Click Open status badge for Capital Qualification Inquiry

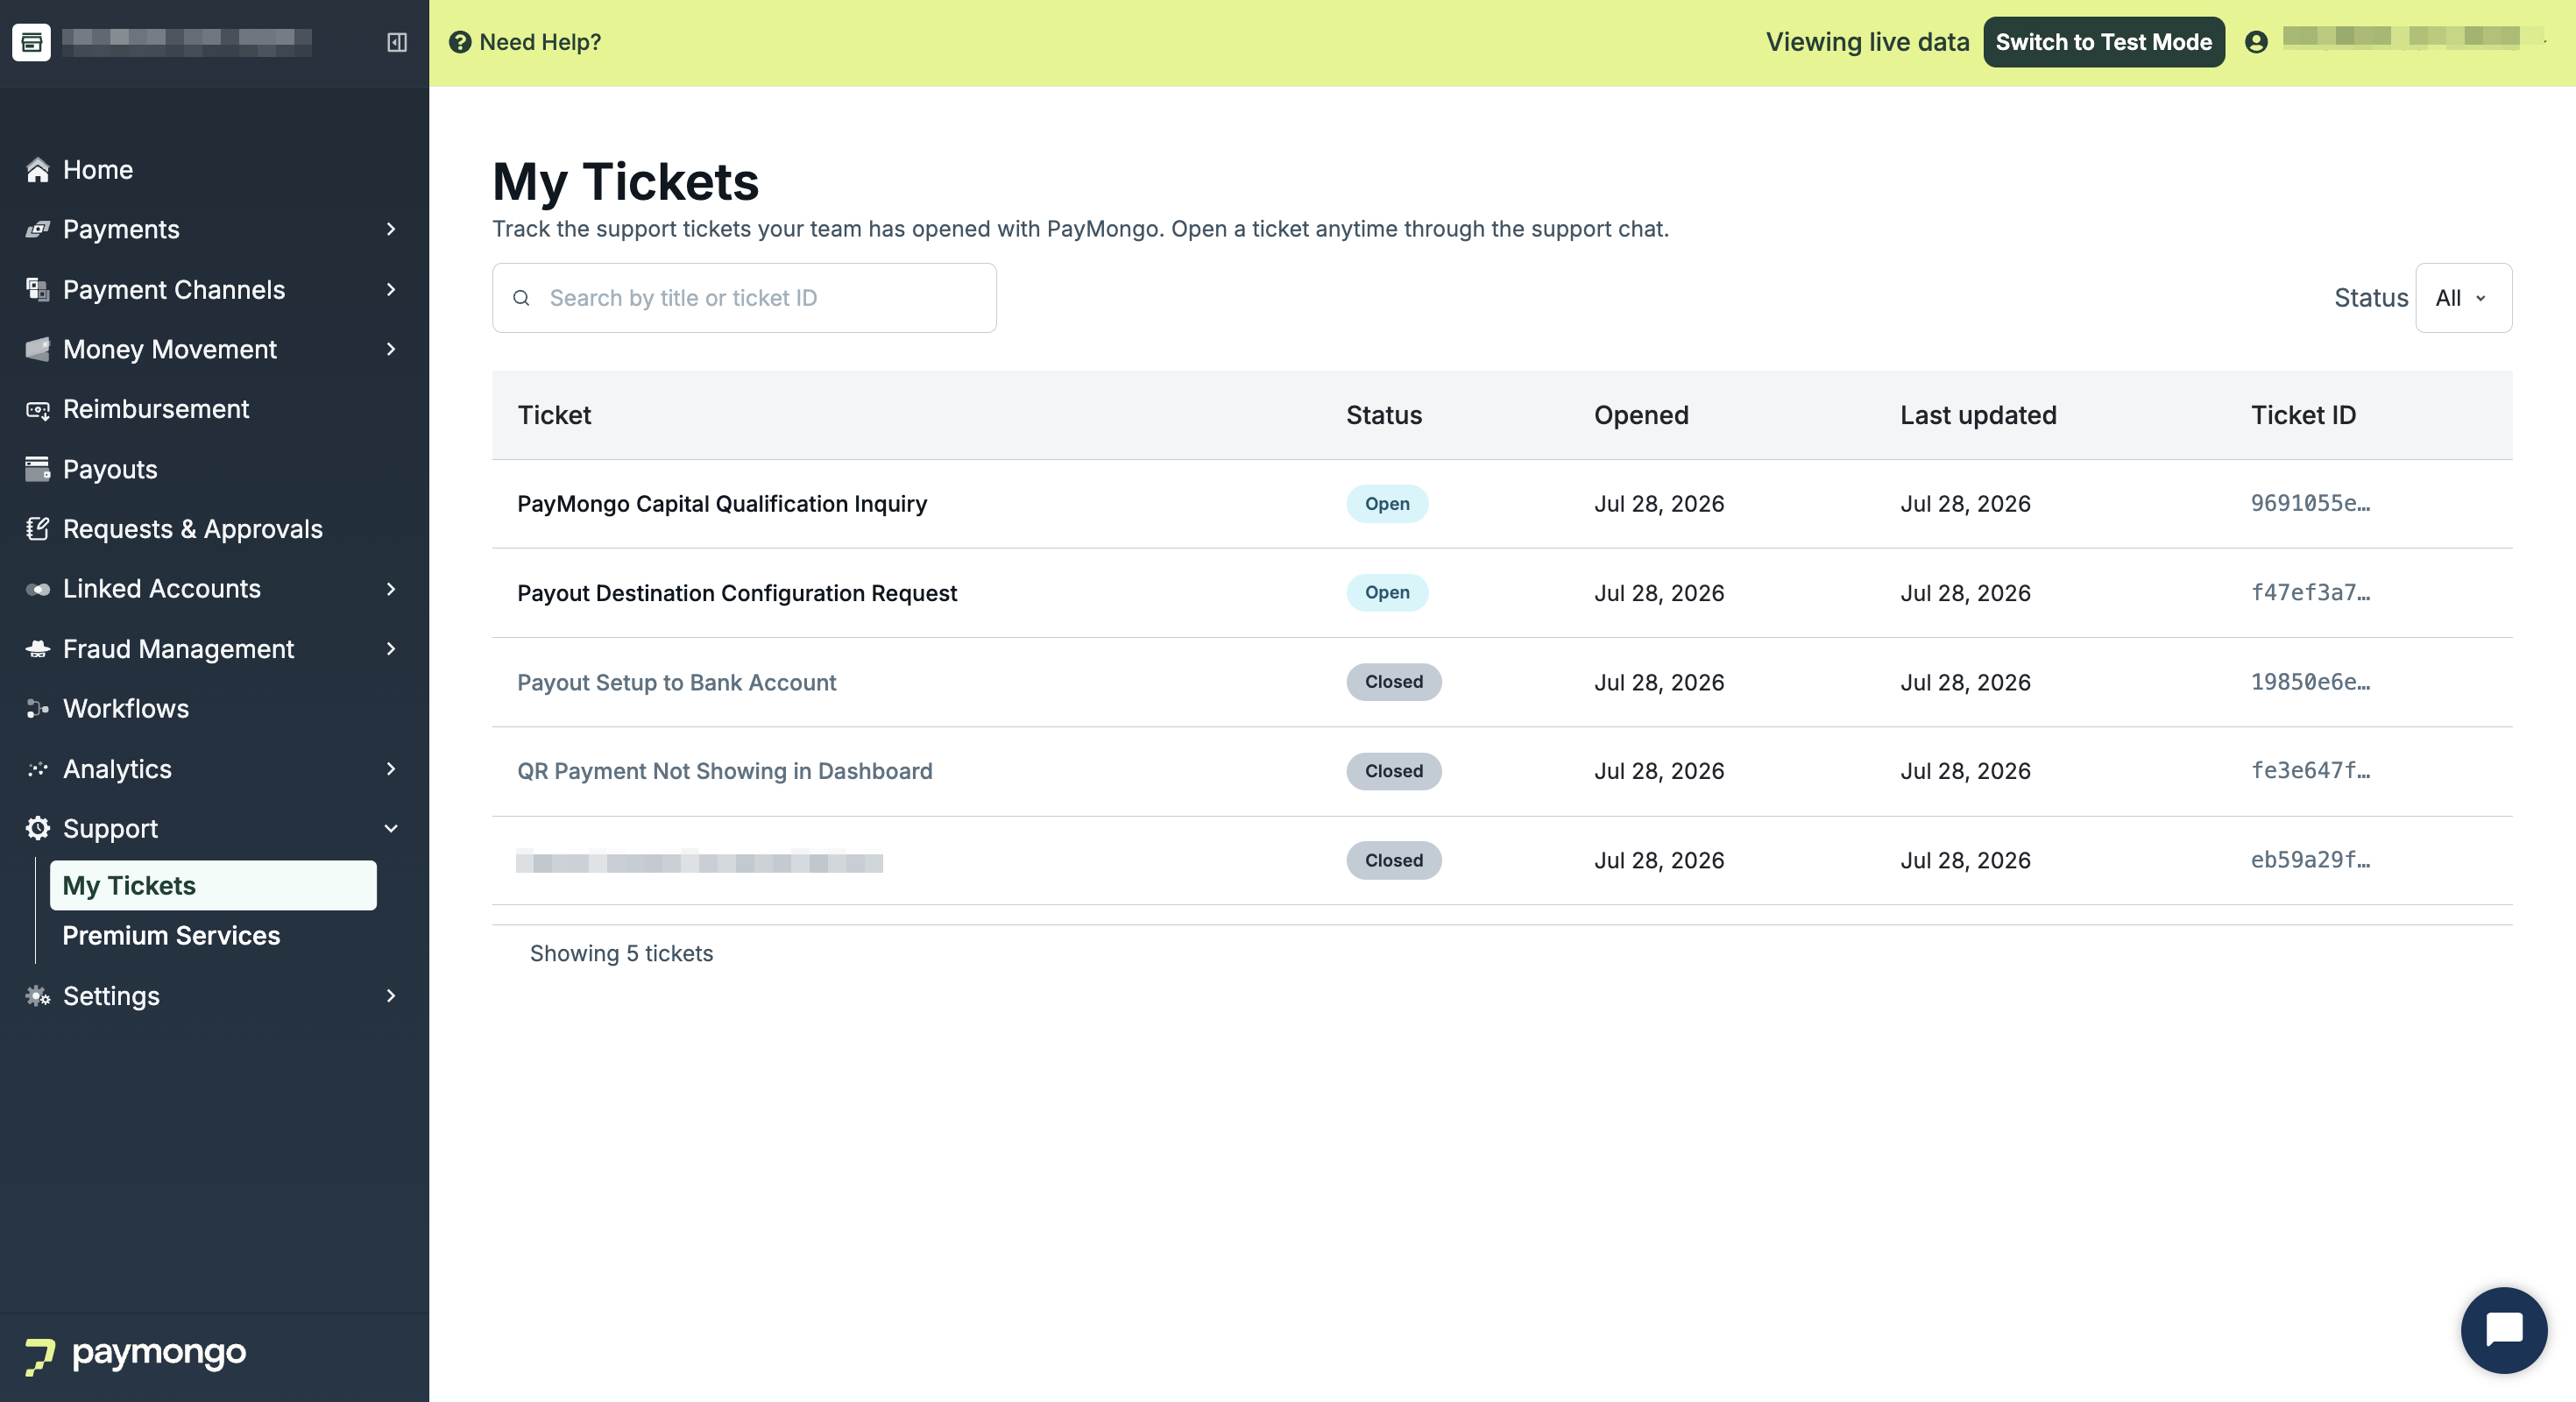coord(1387,504)
